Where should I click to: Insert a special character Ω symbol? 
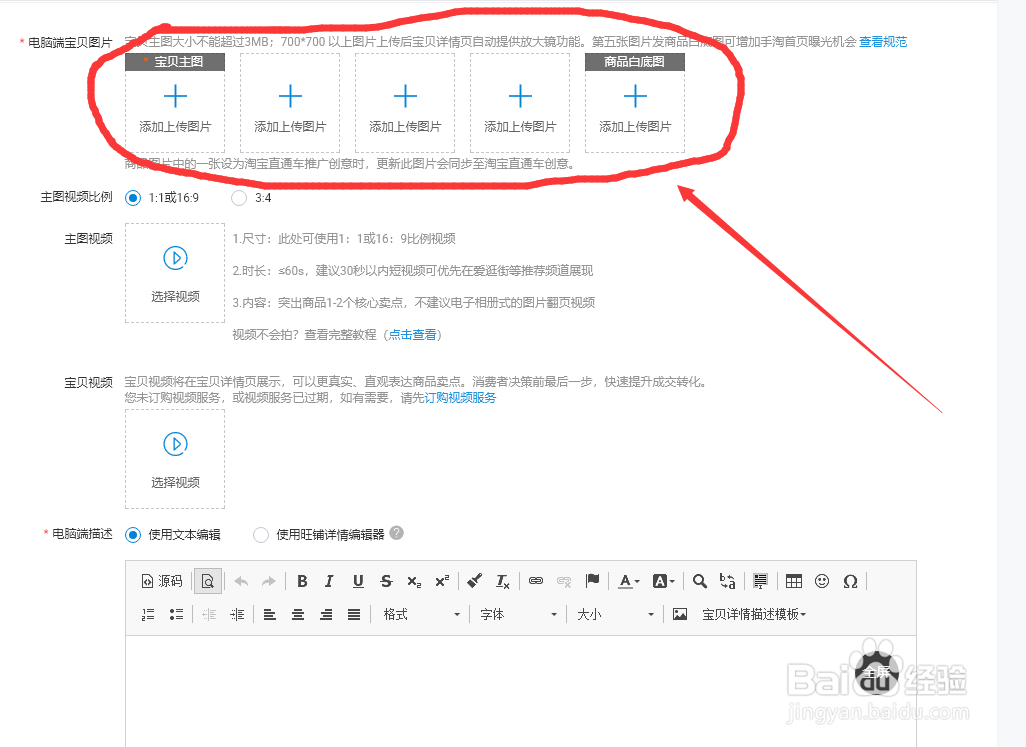(849, 581)
